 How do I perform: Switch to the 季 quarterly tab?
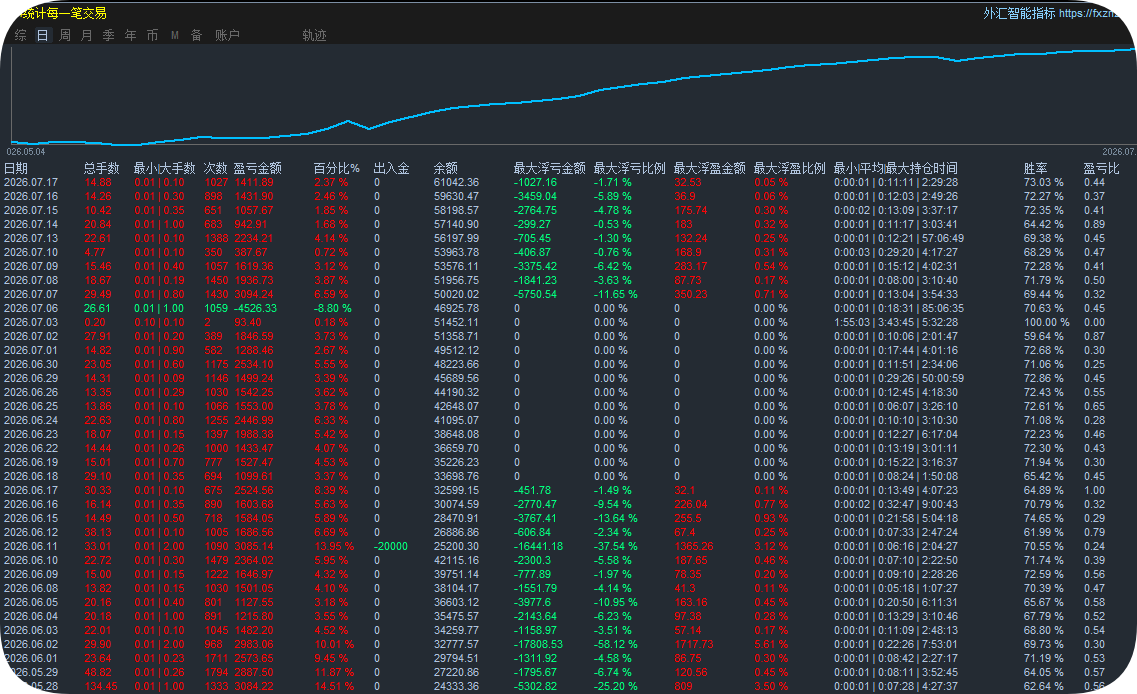click(109, 35)
